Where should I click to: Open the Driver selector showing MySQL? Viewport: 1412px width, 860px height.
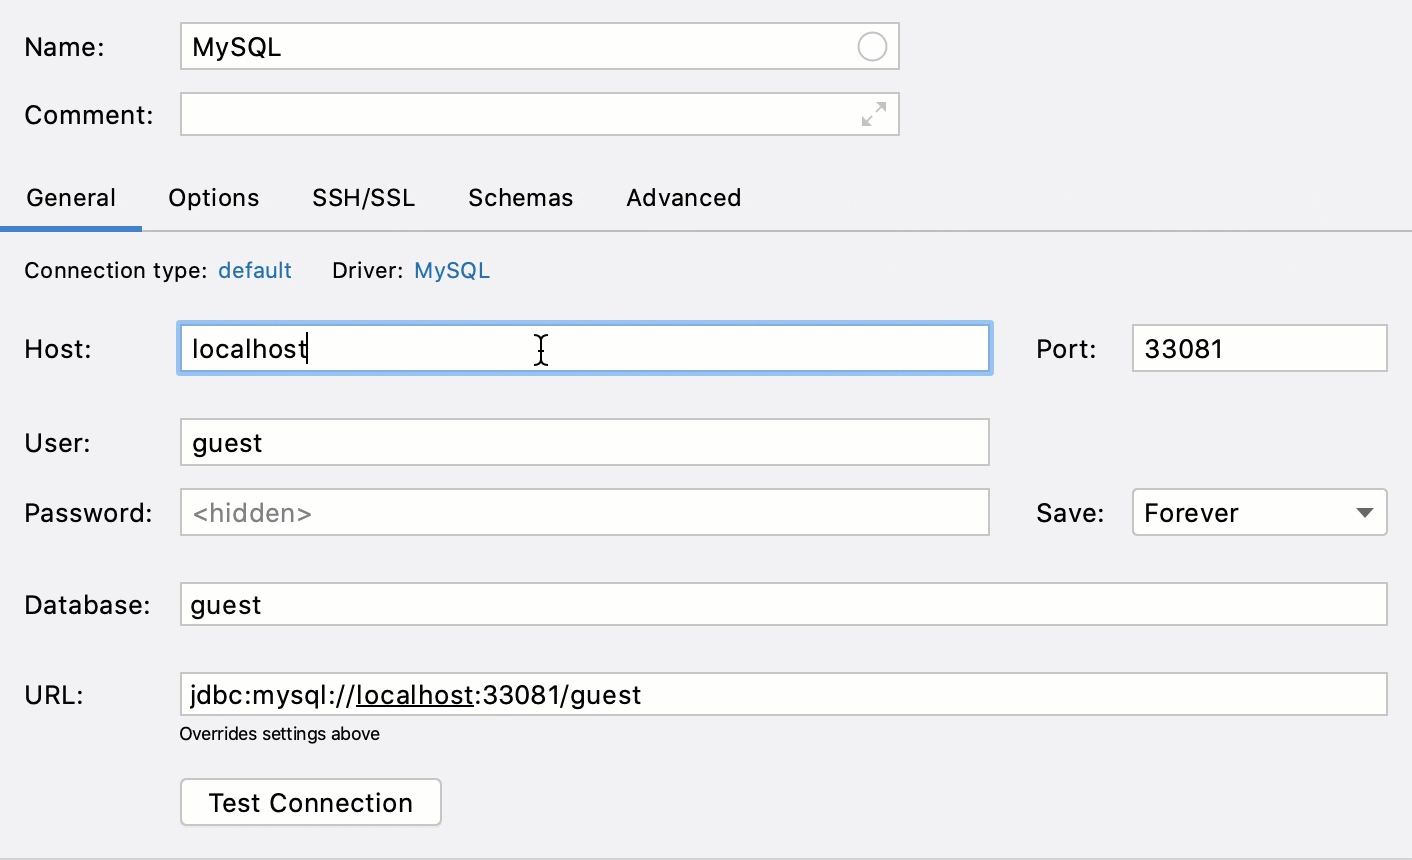pyautogui.click(x=451, y=270)
